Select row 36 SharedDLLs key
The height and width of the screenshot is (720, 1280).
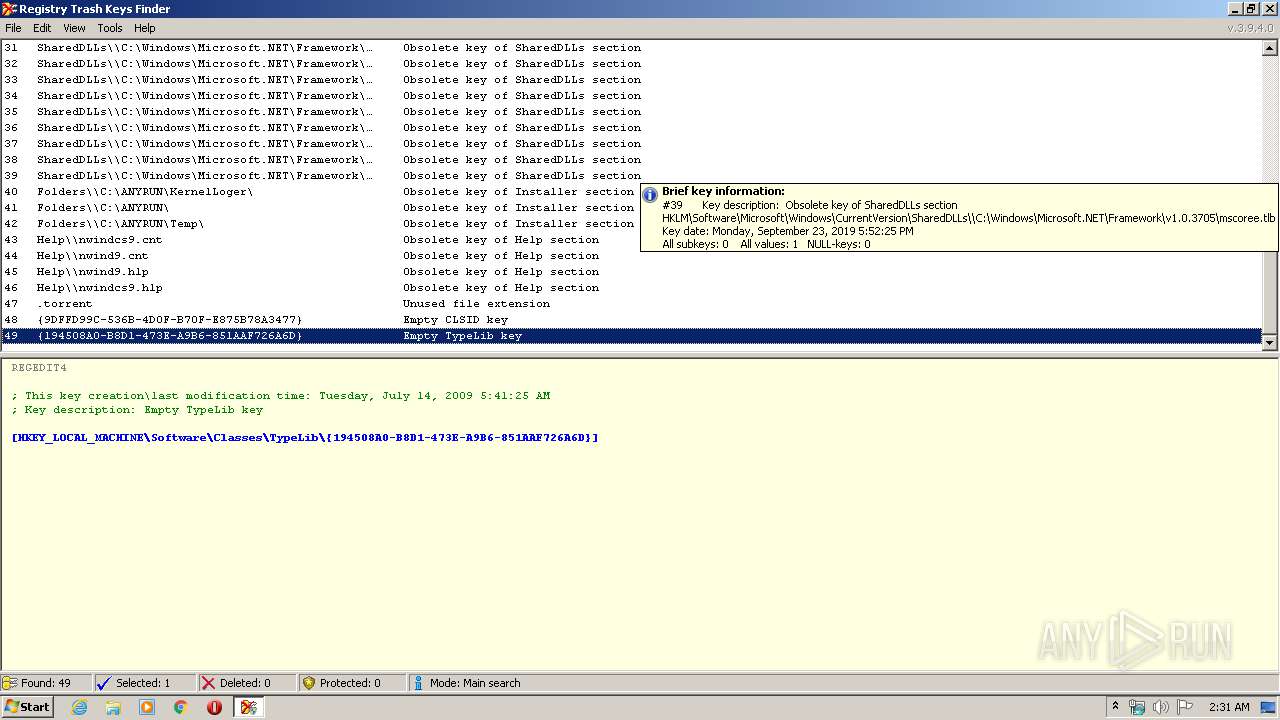[x=631, y=128]
